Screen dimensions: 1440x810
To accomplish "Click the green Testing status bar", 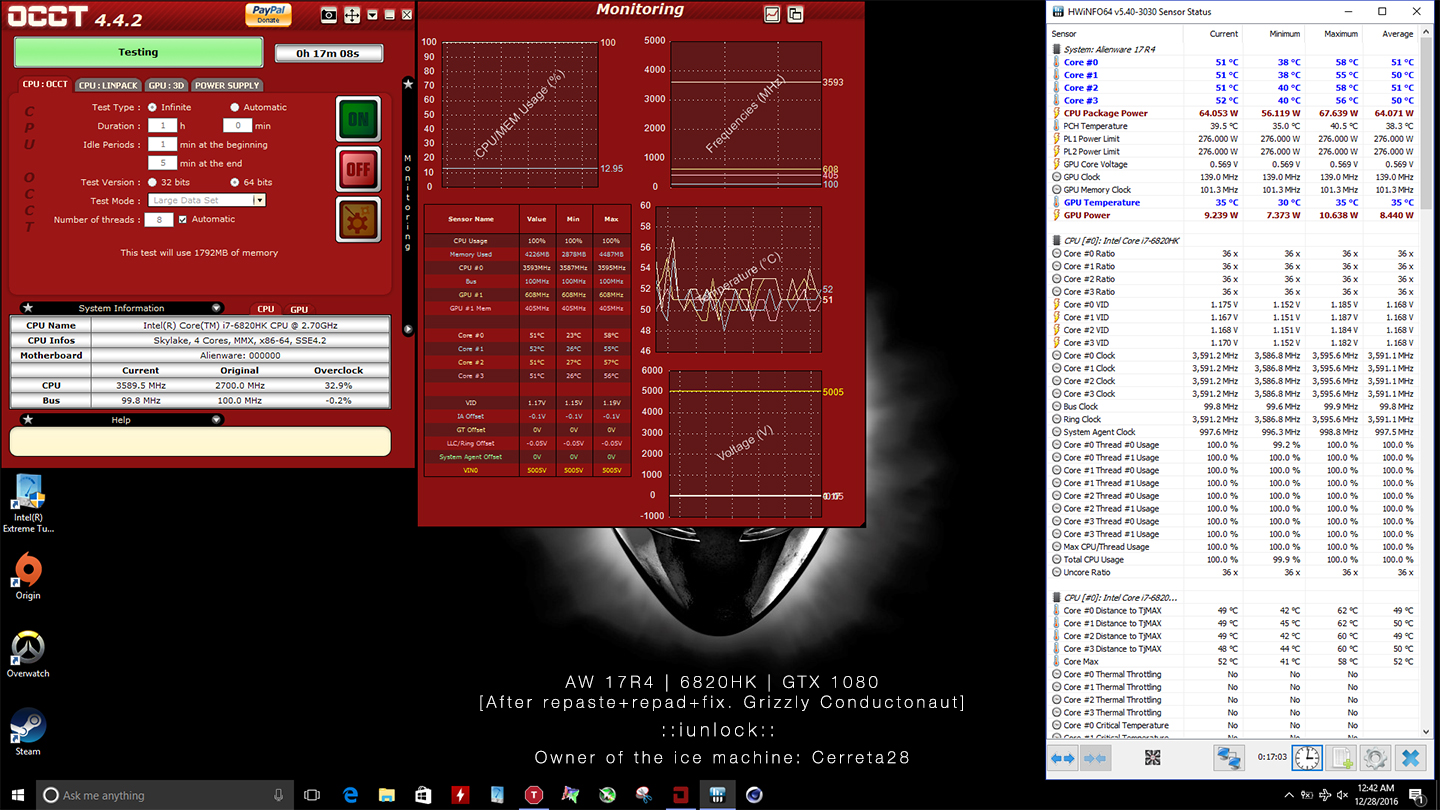I will tap(138, 52).
